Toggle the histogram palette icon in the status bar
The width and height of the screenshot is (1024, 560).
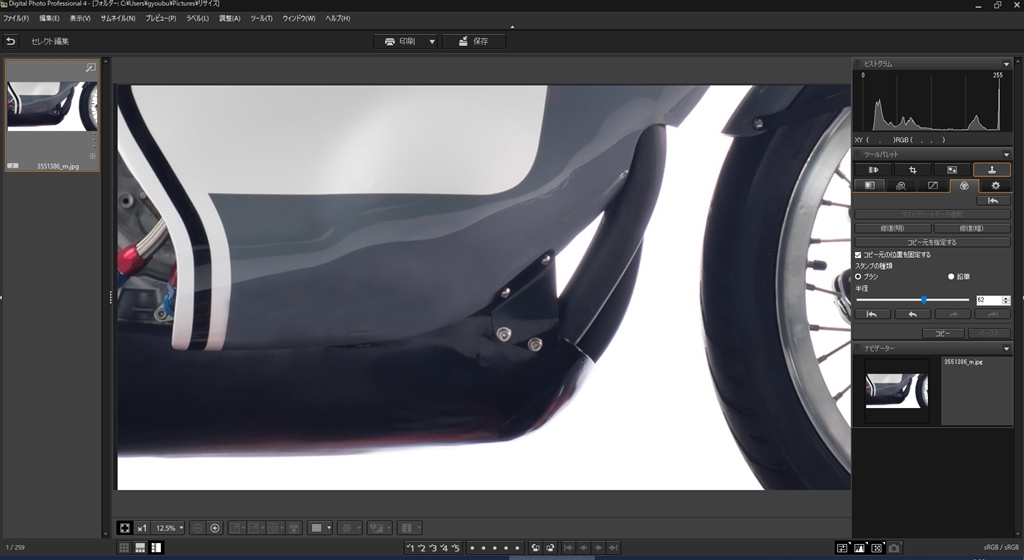coord(859,548)
